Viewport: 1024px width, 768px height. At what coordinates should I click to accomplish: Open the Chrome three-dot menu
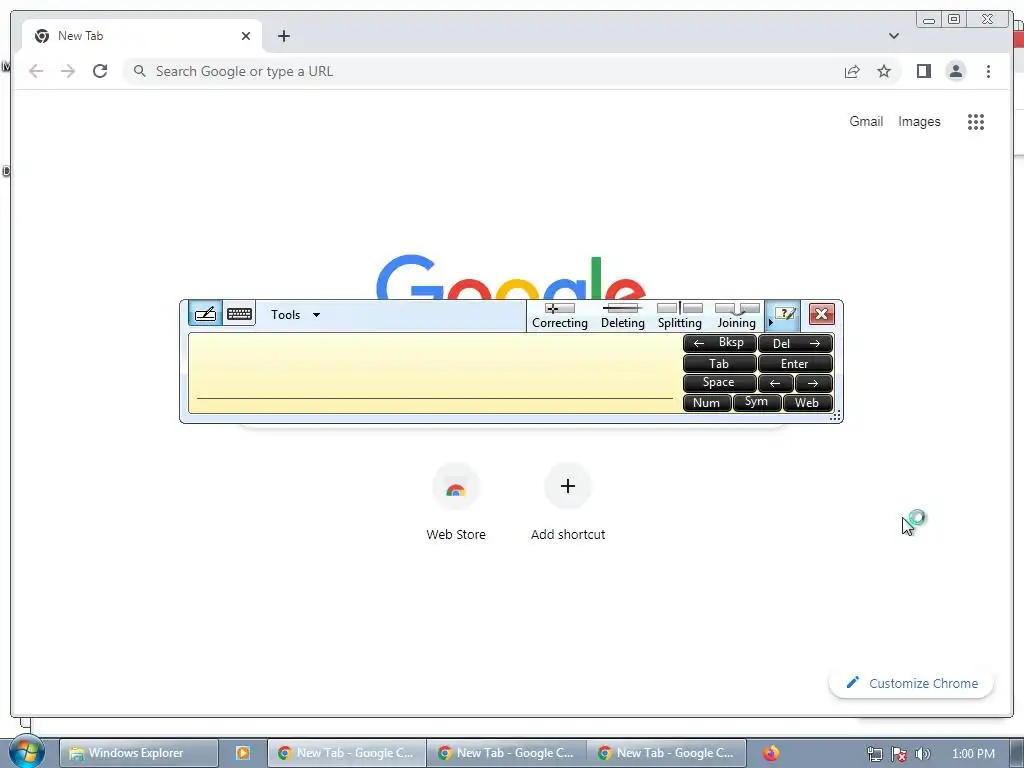tap(988, 71)
